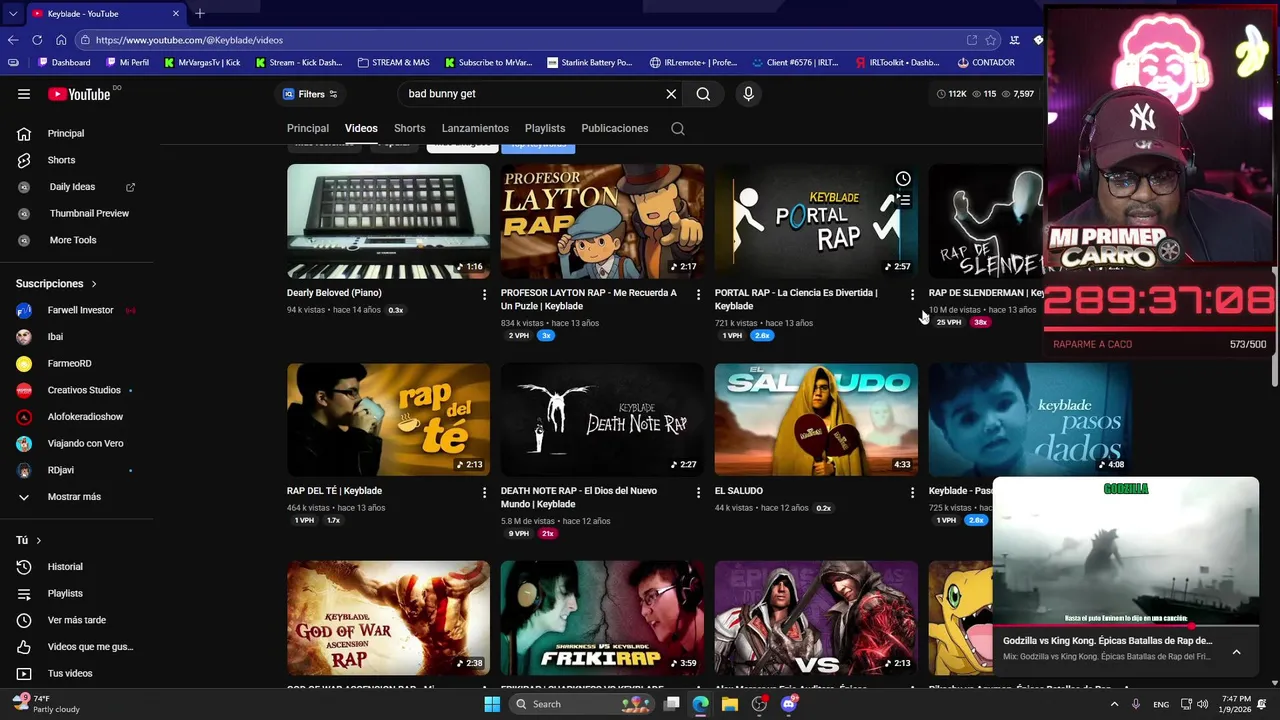
Task: Open the FrikiRap thumbnail
Action: coord(602,617)
